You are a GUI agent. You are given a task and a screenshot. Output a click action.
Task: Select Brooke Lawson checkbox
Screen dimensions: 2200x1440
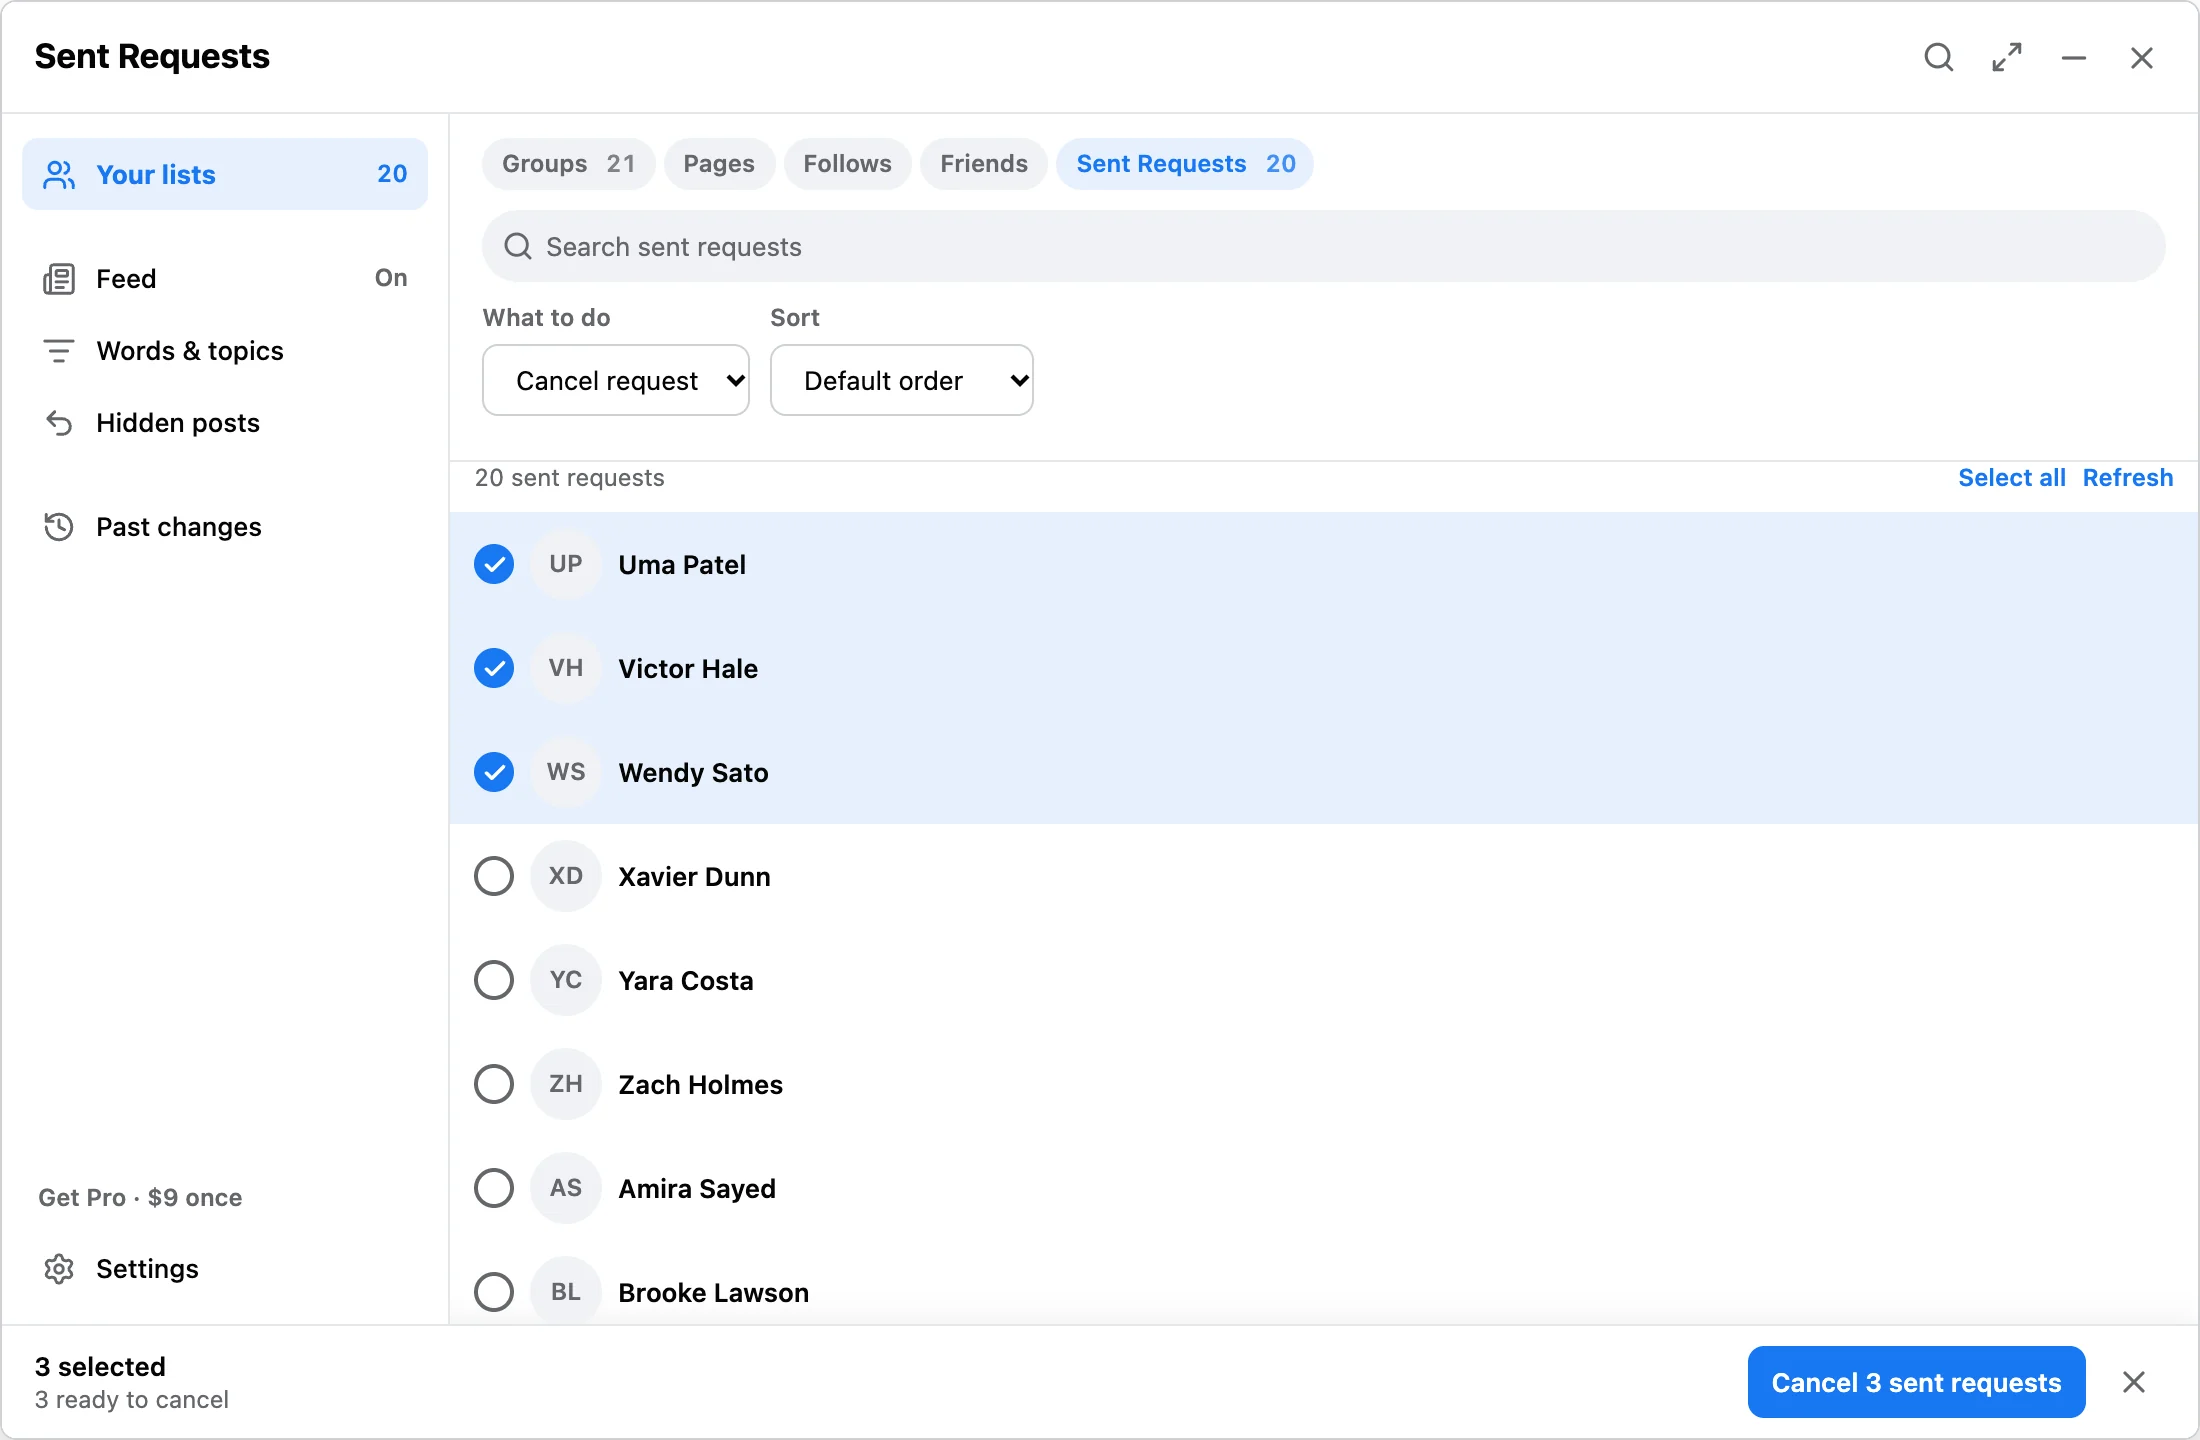[494, 1293]
